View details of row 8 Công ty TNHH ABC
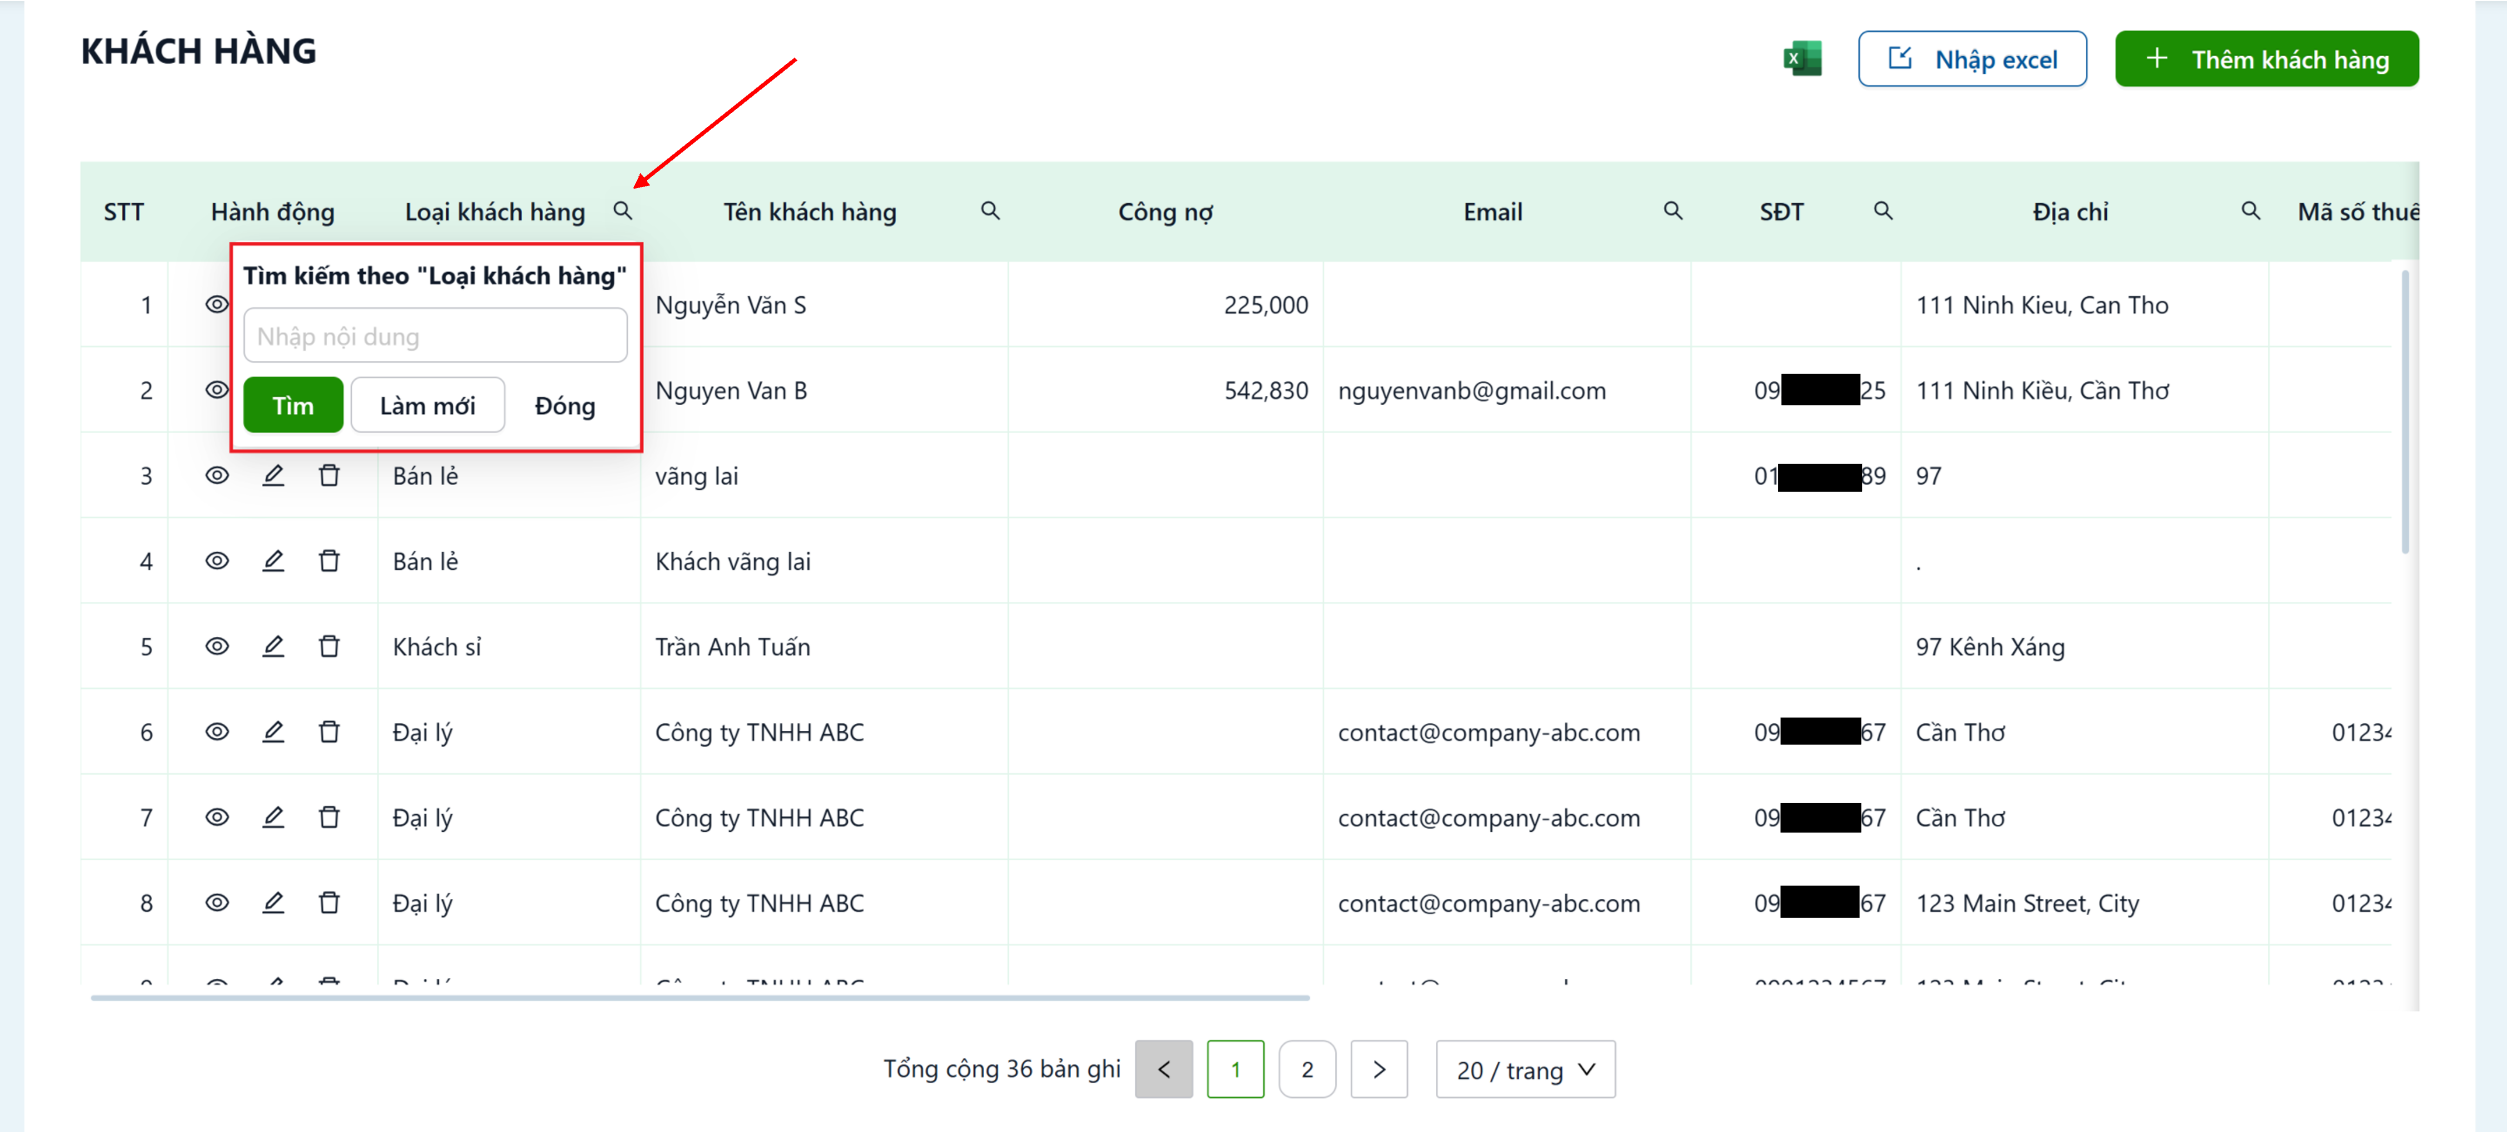 pyautogui.click(x=217, y=903)
